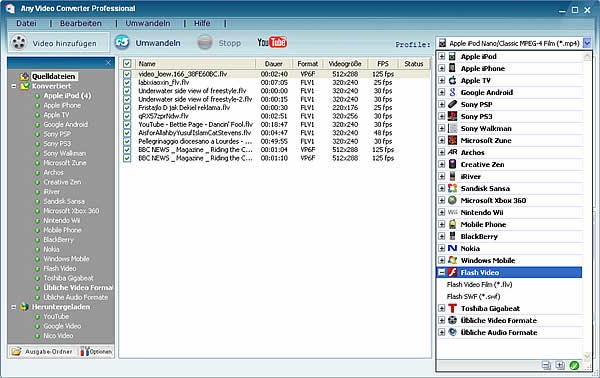Viewport: 600px width, 378px height.
Task: Select Quelldateien in the left tree
Action: point(53,76)
